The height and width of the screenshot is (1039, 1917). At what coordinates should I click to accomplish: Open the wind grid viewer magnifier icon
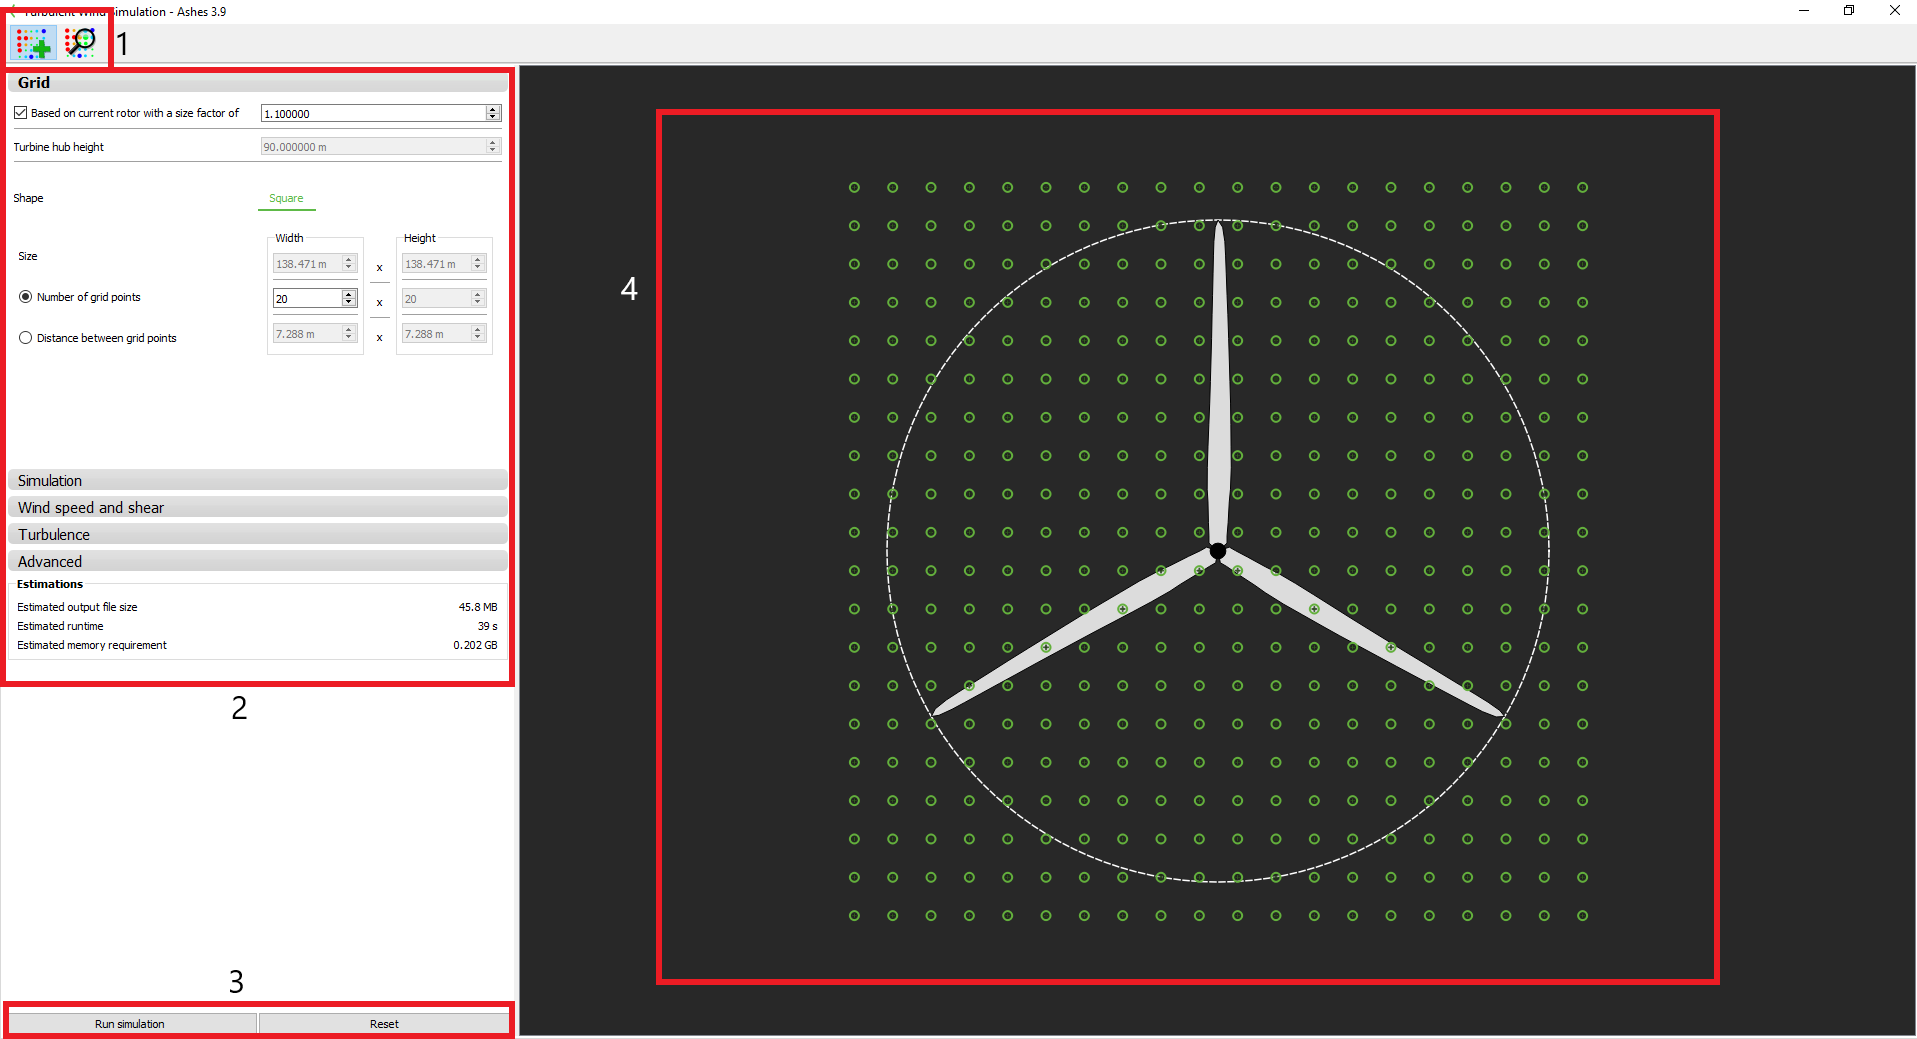point(80,42)
